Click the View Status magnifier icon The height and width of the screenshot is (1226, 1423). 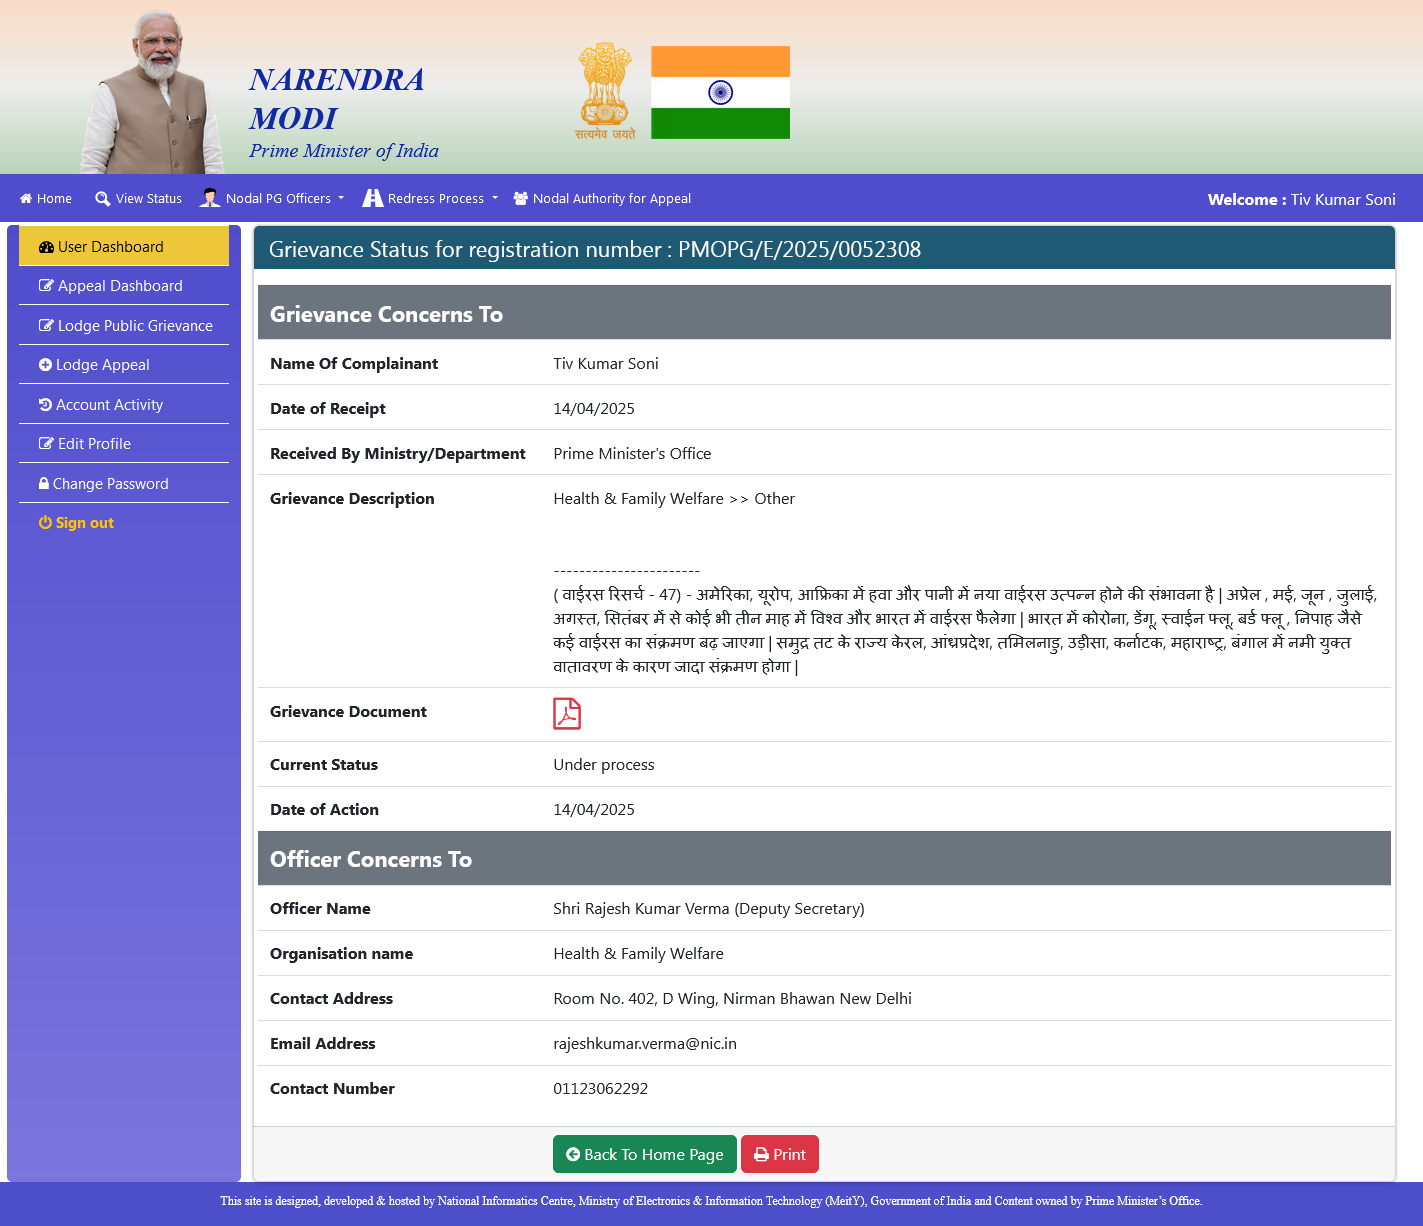[x=102, y=199]
